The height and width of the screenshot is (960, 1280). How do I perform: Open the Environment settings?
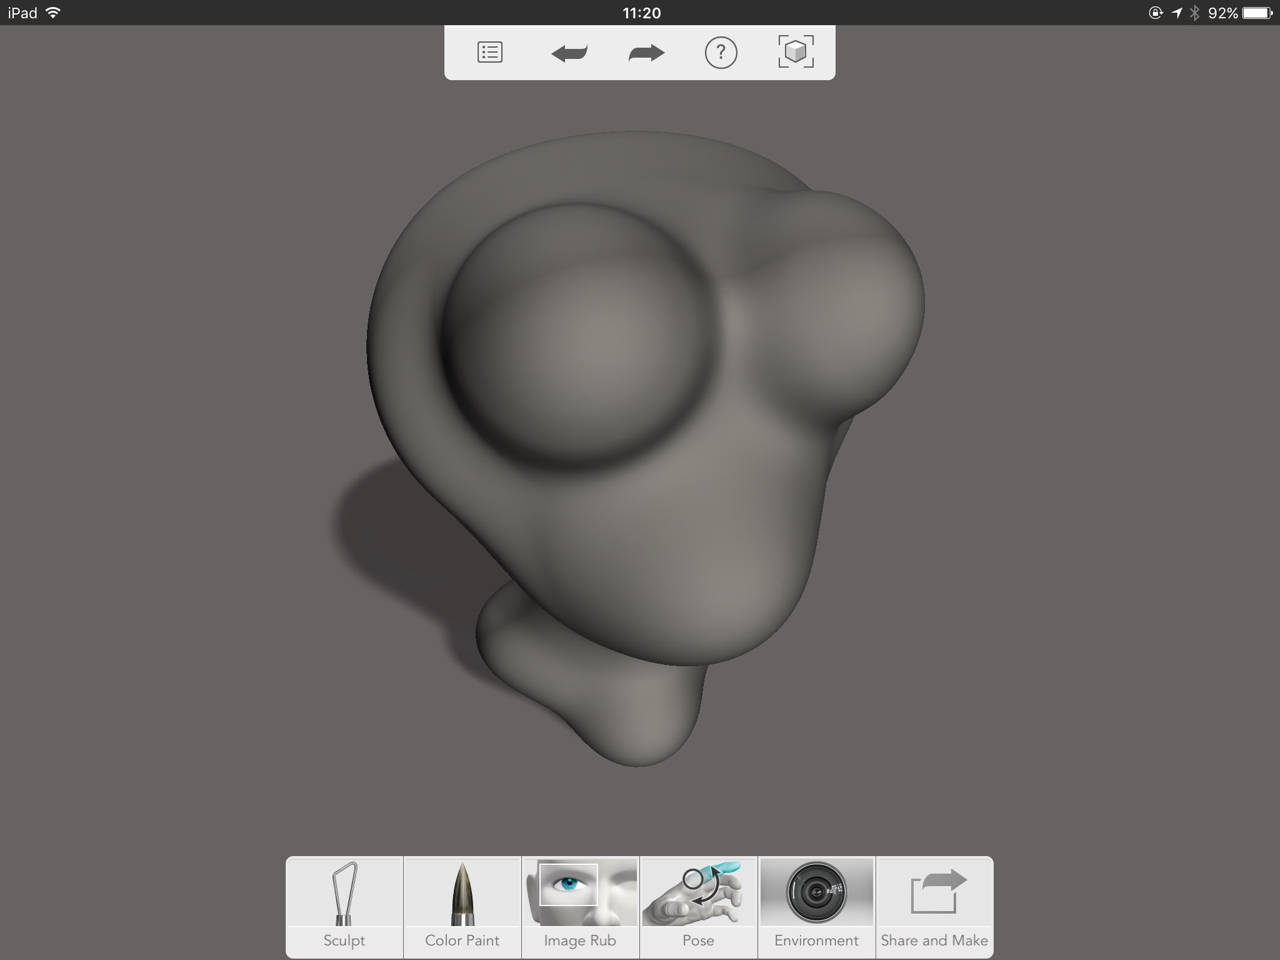pyautogui.click(x=816, y=906)
